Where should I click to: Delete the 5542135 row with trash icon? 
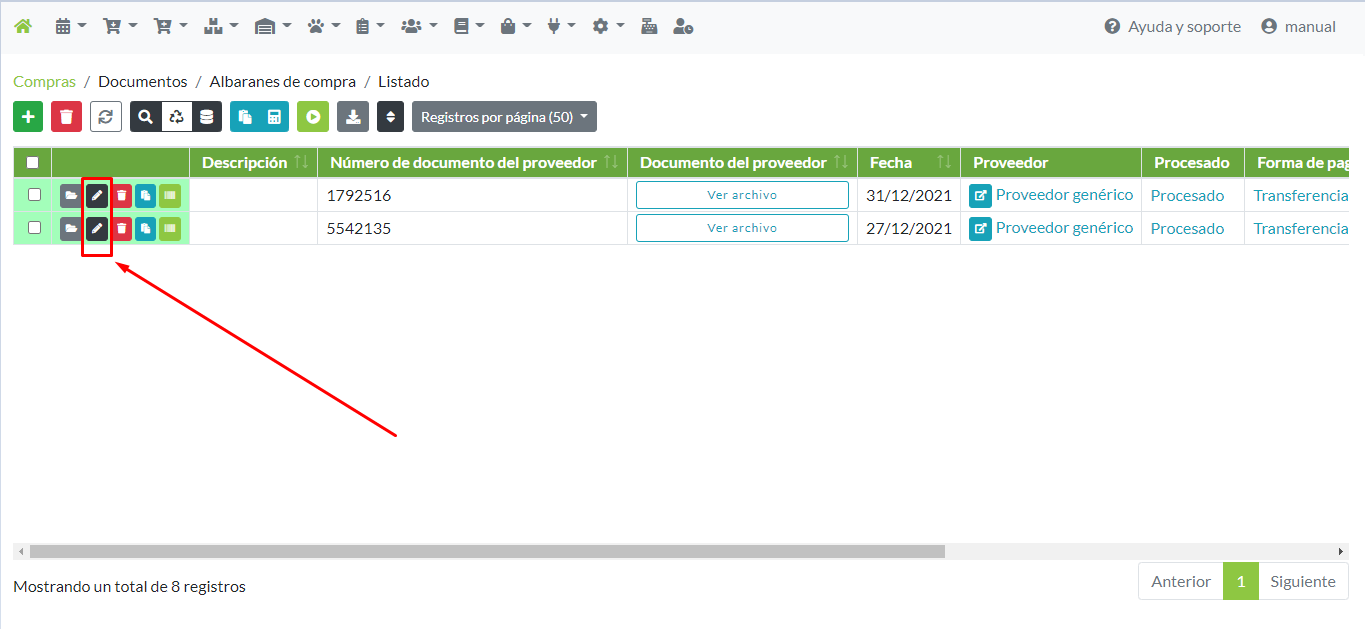[121, 229]
